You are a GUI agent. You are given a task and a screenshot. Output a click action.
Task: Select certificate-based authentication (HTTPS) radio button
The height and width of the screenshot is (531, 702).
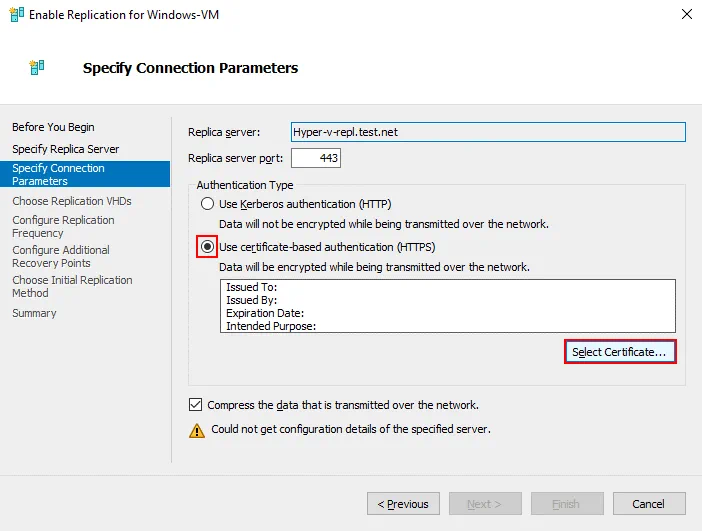(x=208, y=247)
